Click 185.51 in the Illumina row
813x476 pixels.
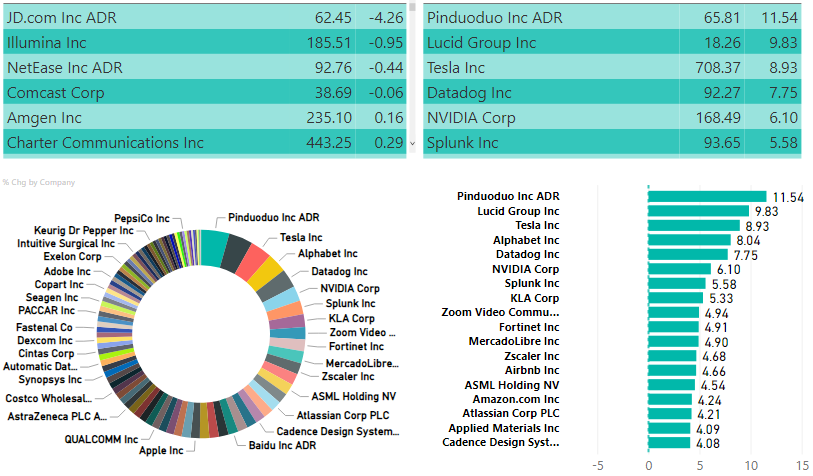(329, 43)
